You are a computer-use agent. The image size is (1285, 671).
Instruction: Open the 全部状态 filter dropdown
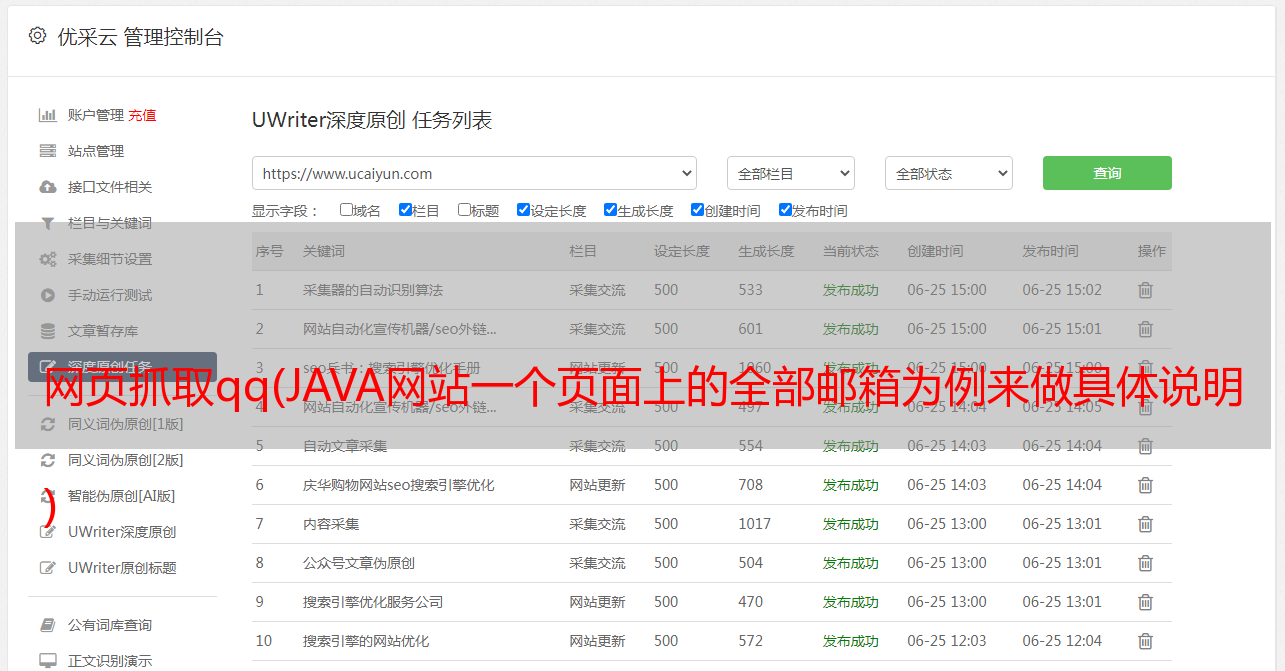948,173
